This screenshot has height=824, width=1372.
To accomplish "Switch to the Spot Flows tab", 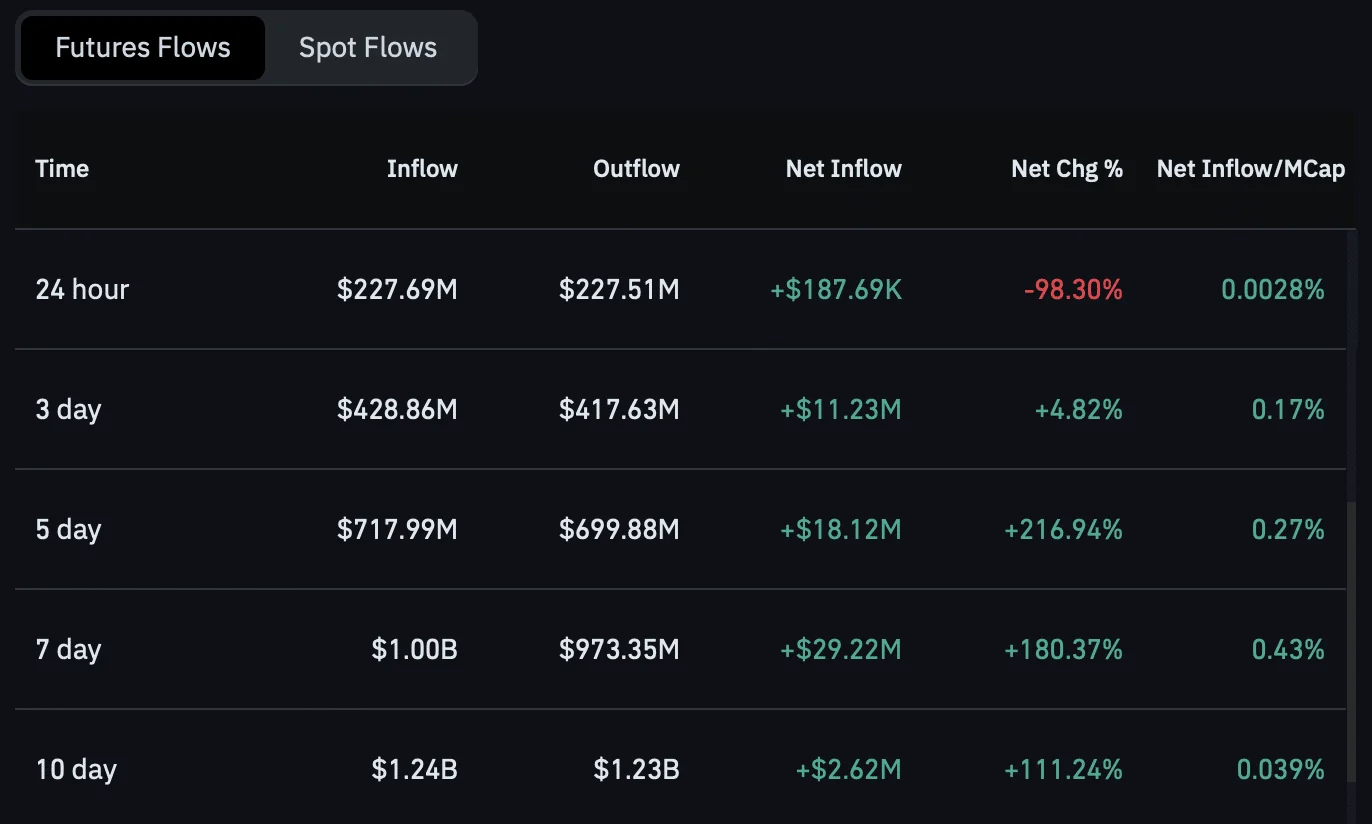I will click(368, 48).
